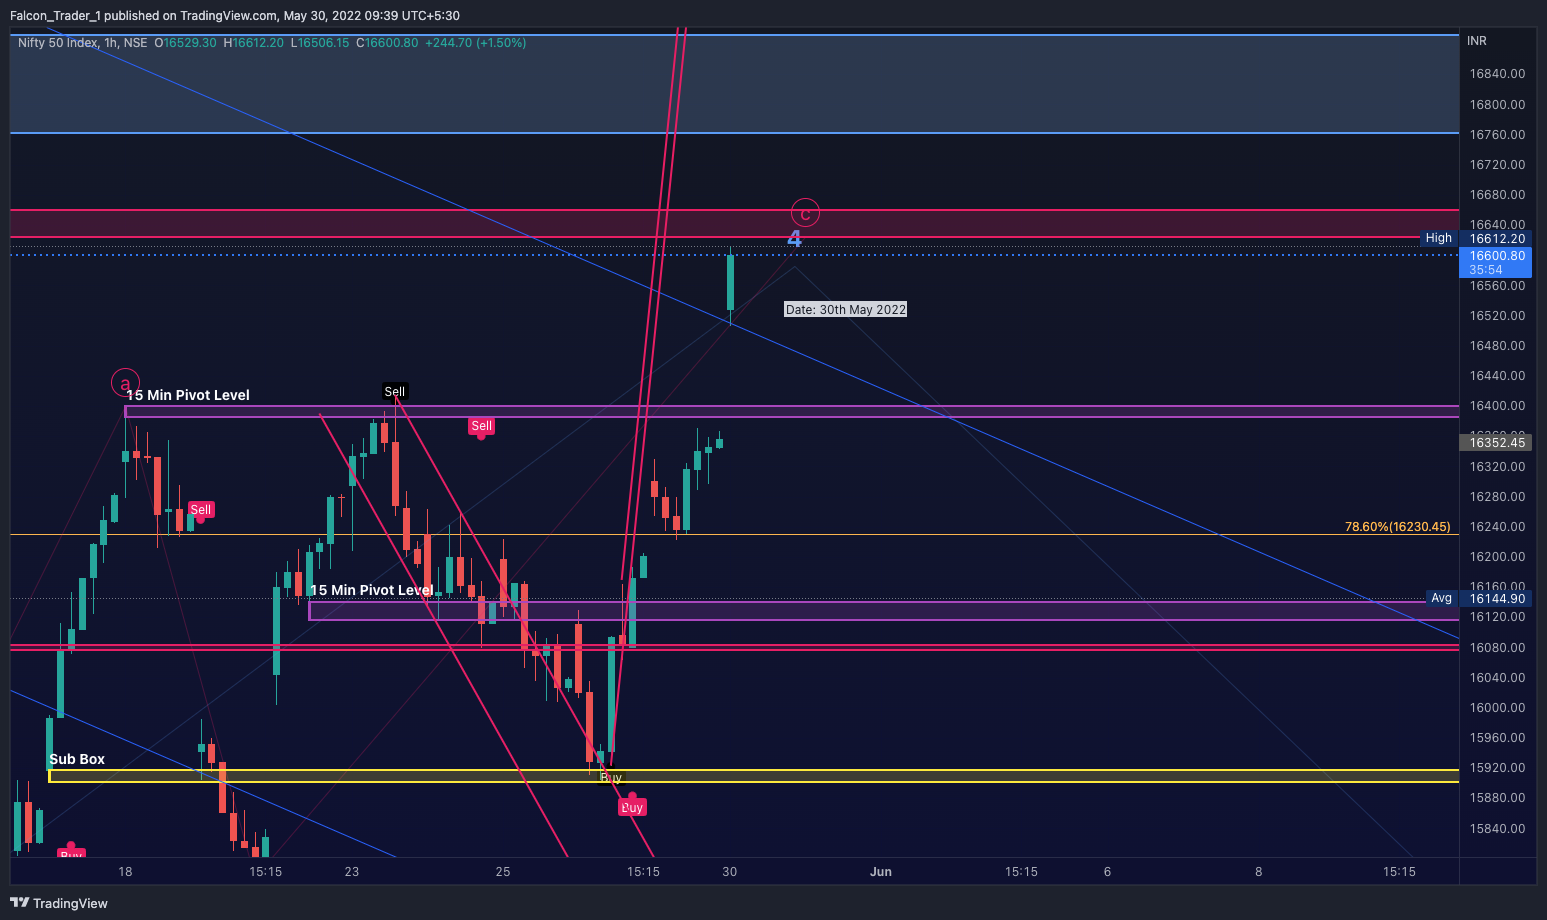
Task: Click the Avg value 16144.90 on the axis
Action: 1497,598
